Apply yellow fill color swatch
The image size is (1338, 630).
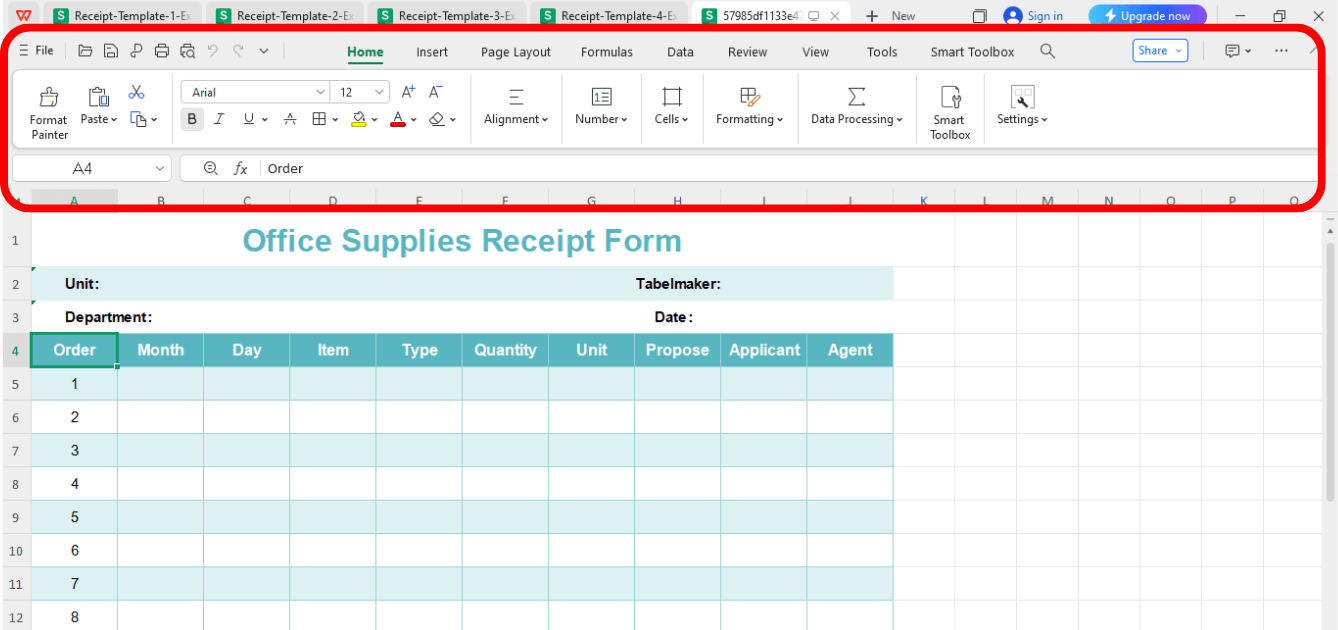point(359,119)
